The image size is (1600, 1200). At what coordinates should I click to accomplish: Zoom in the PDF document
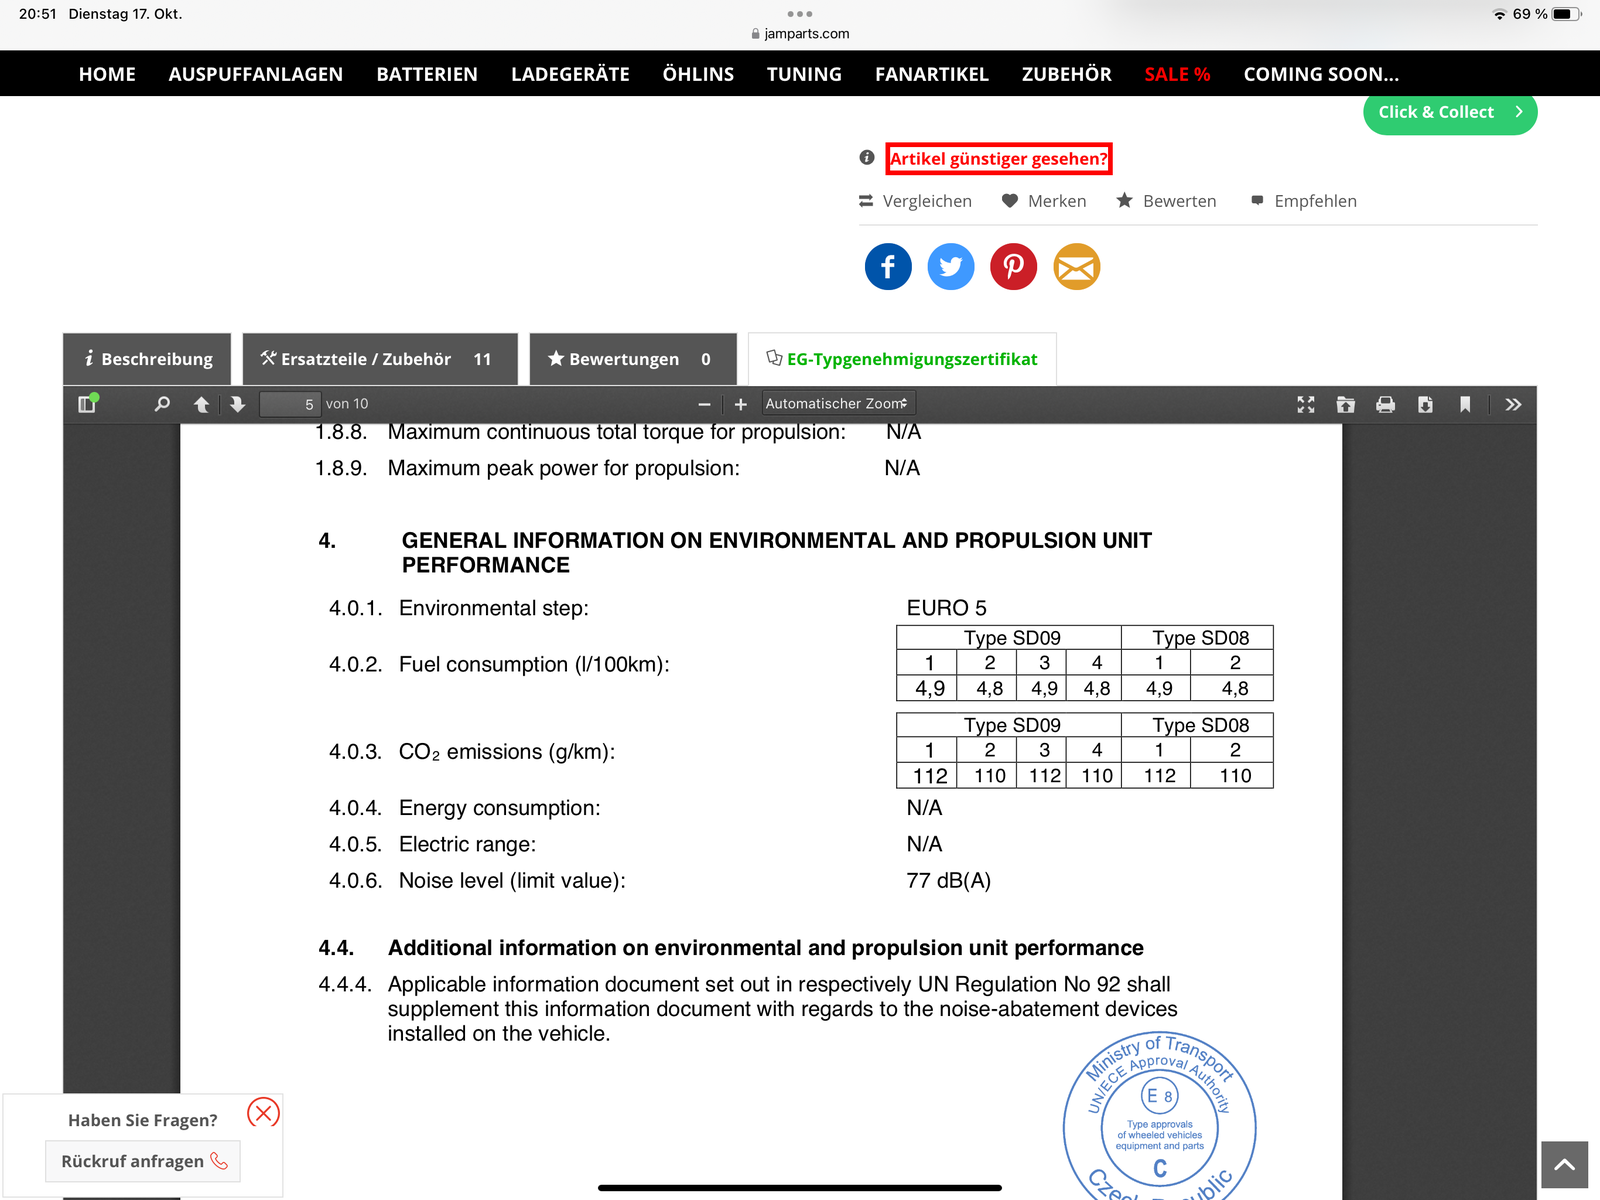tap(741, 404)
